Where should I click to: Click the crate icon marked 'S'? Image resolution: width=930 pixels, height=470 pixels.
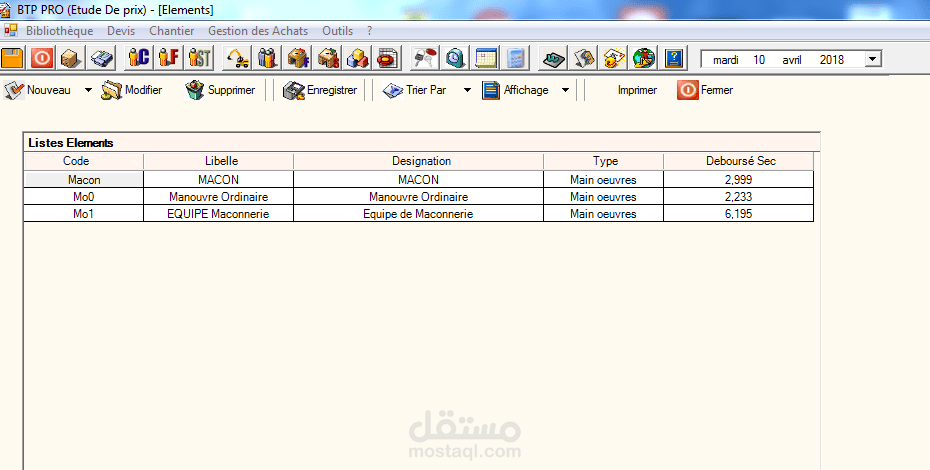(328, 58)
